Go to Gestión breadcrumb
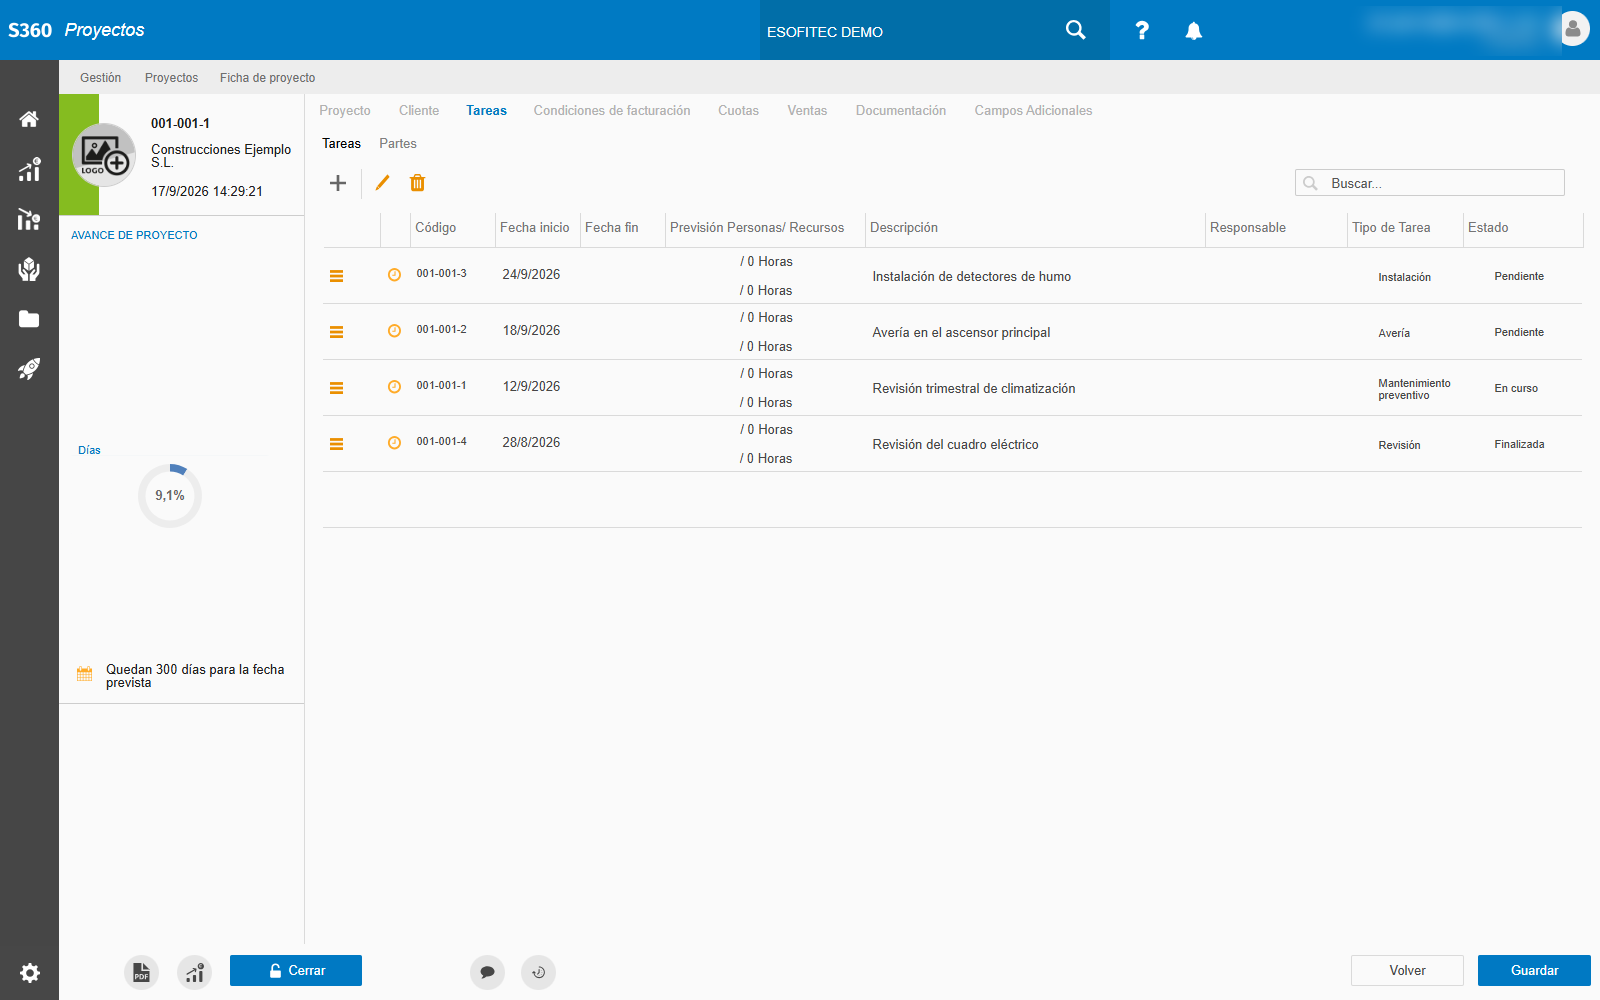The width and height of the screenshot is (1600, 1000). click(100, 78)
